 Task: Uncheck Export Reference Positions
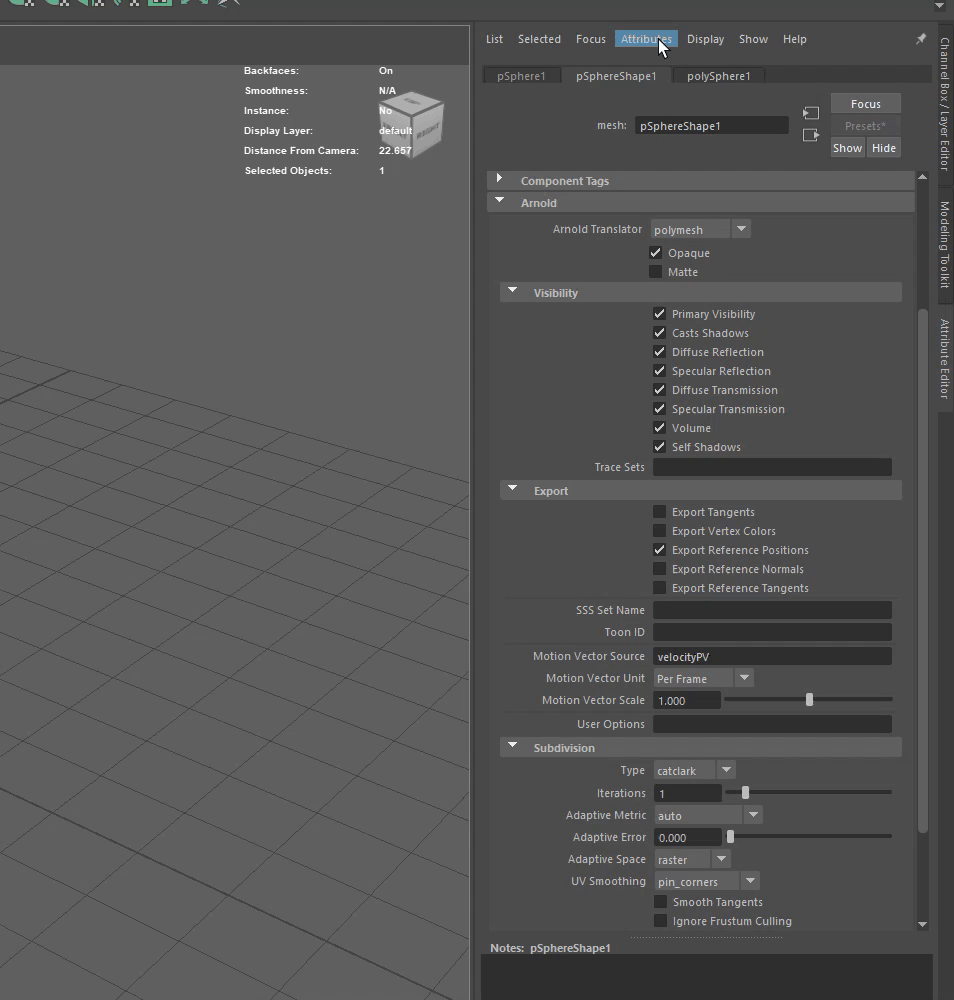pos(659,550)
